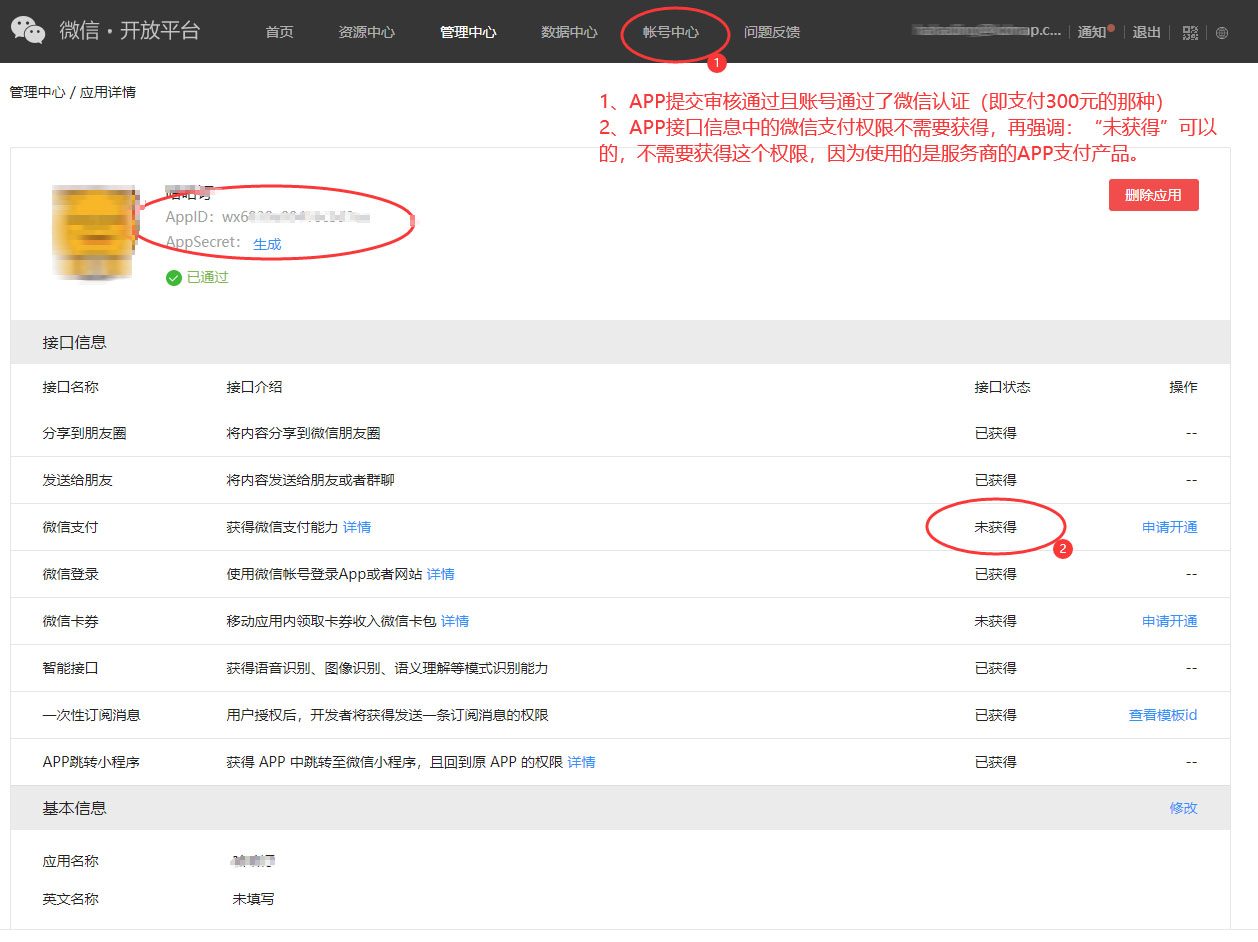Click the globe language icon
The width and height of the screenshot is (1258, 942).
pos(1222,32)
